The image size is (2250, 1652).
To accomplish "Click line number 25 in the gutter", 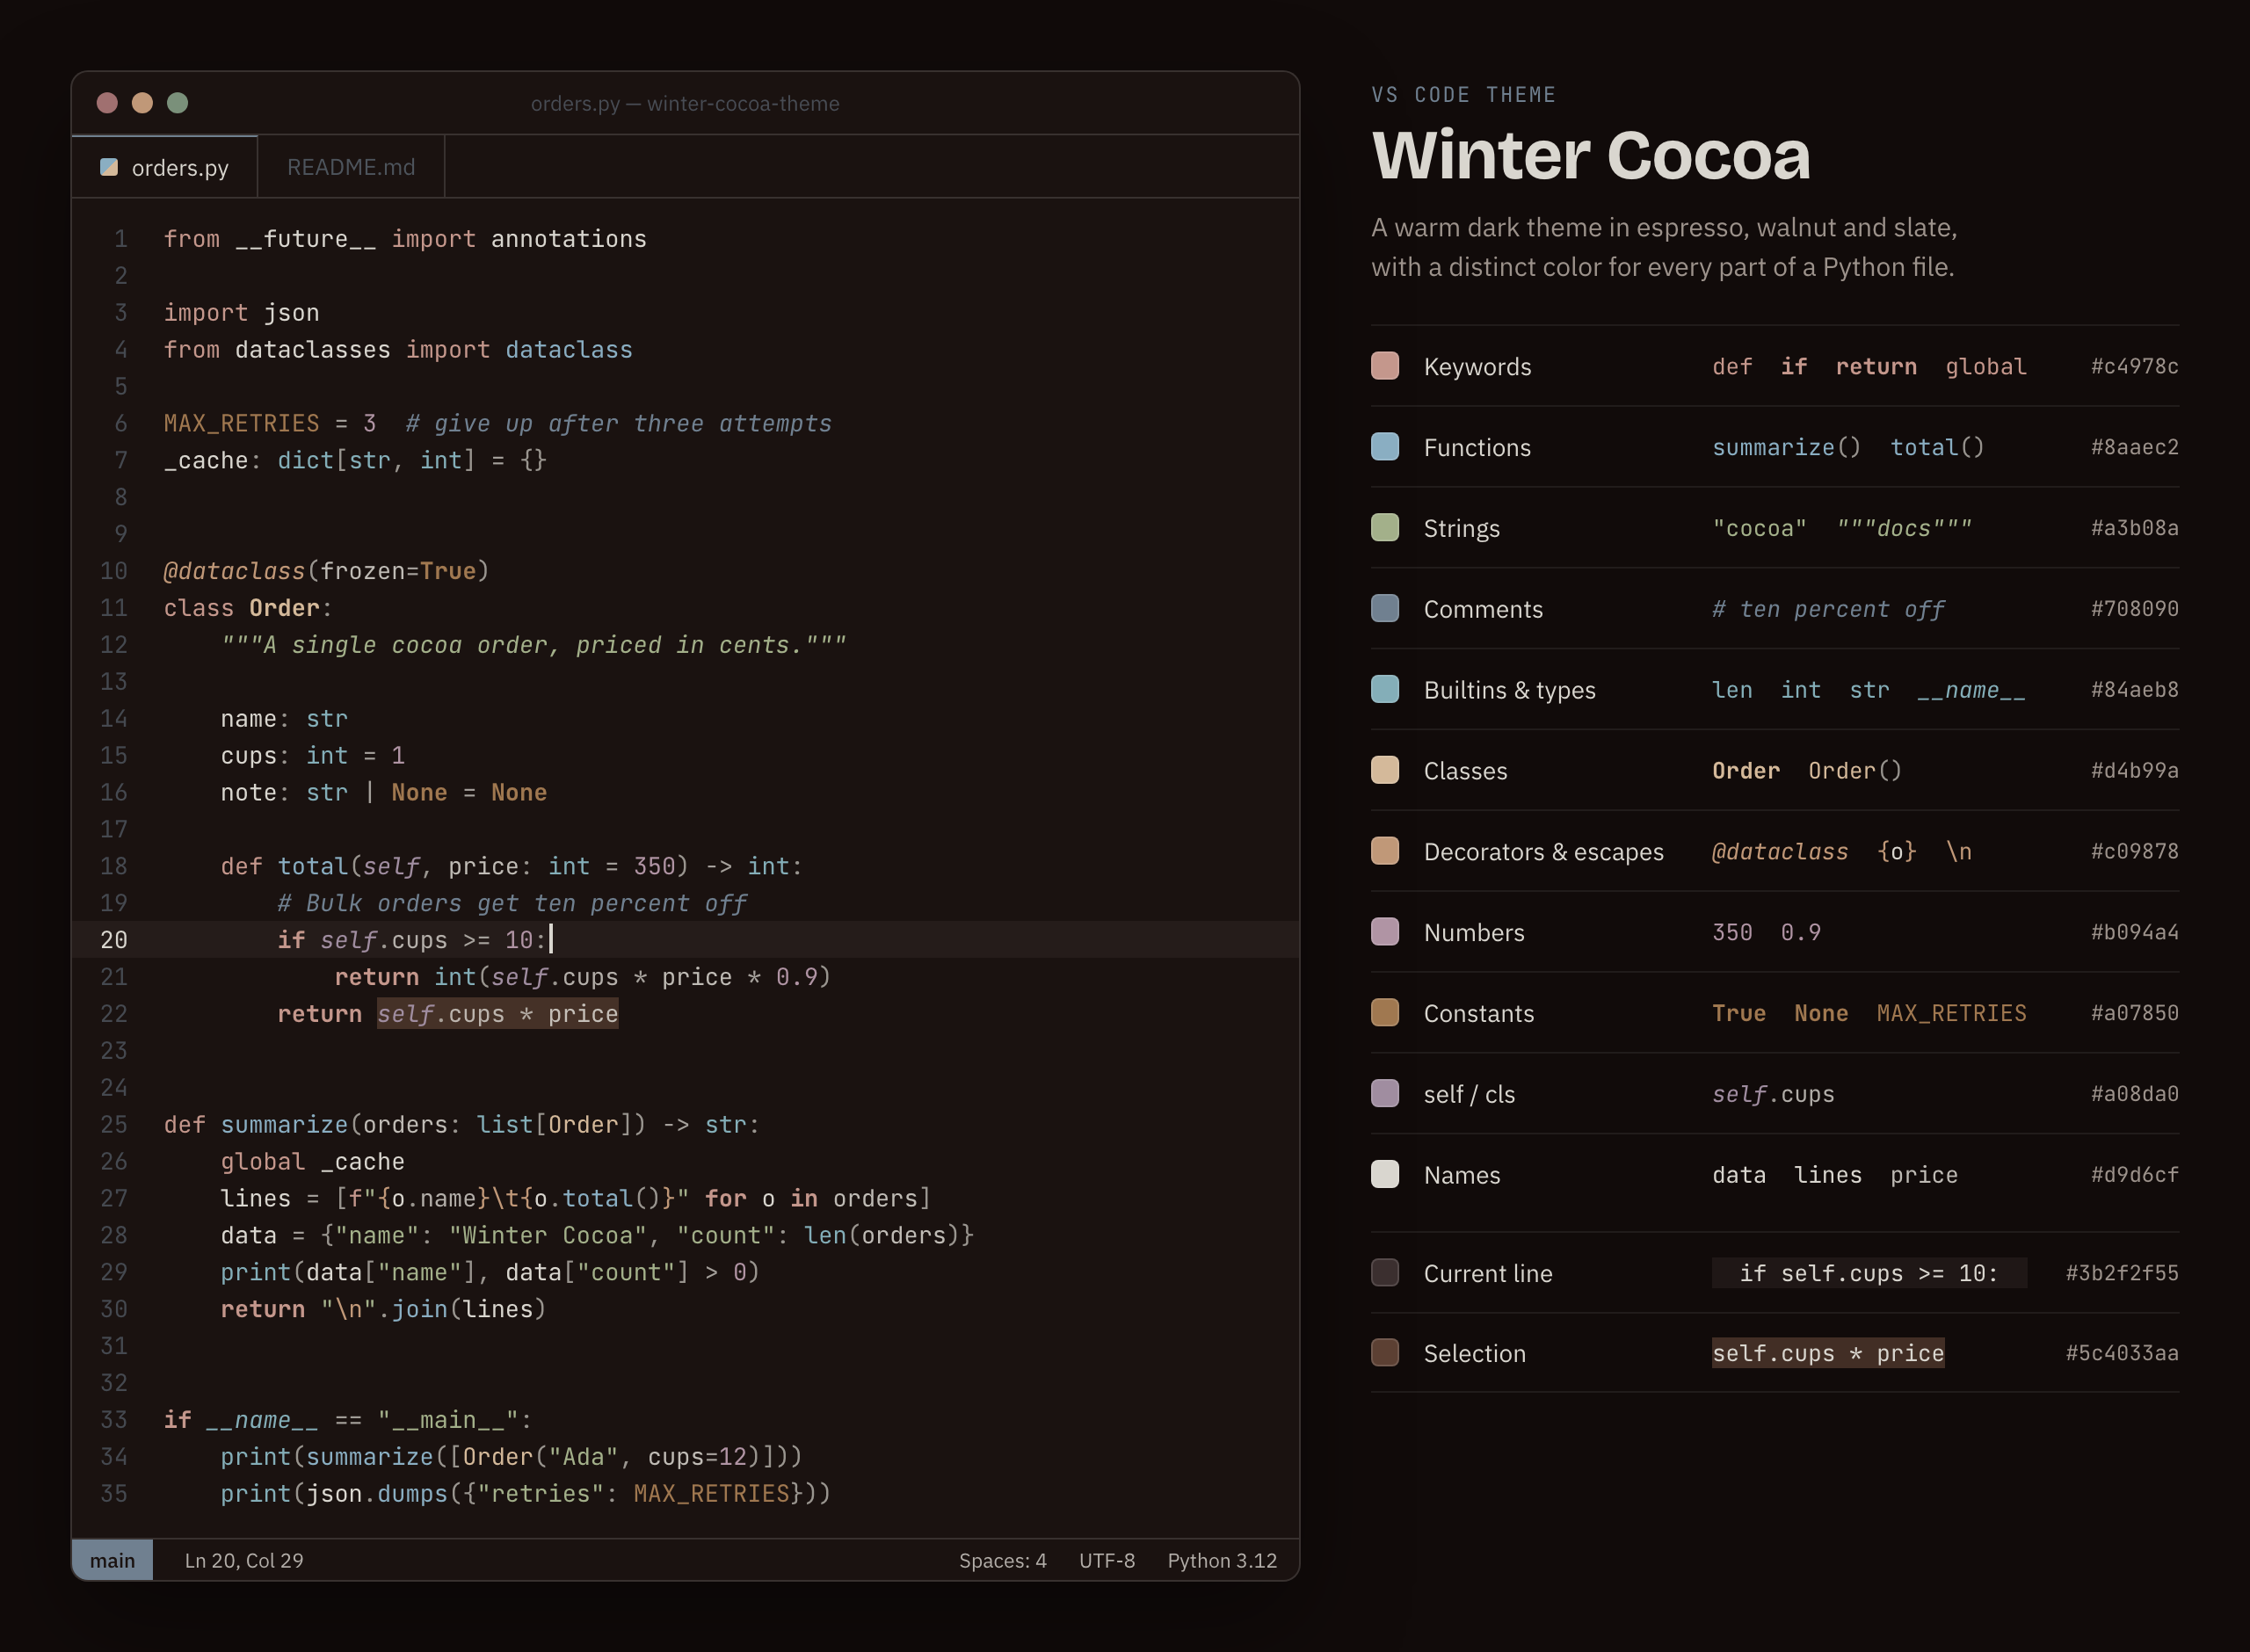I will pyautogui.click(x=114, y=1124).
